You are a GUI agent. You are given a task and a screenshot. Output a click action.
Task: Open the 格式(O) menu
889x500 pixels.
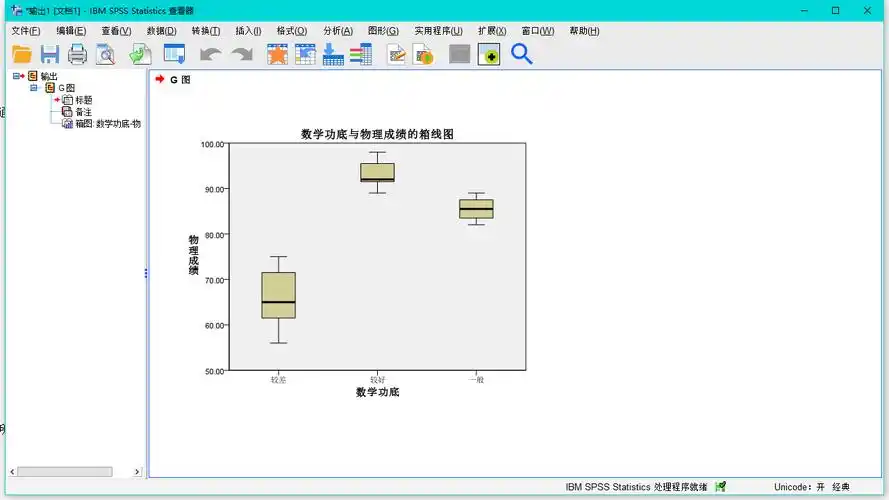pyautogui.click(x=292, y=31)
